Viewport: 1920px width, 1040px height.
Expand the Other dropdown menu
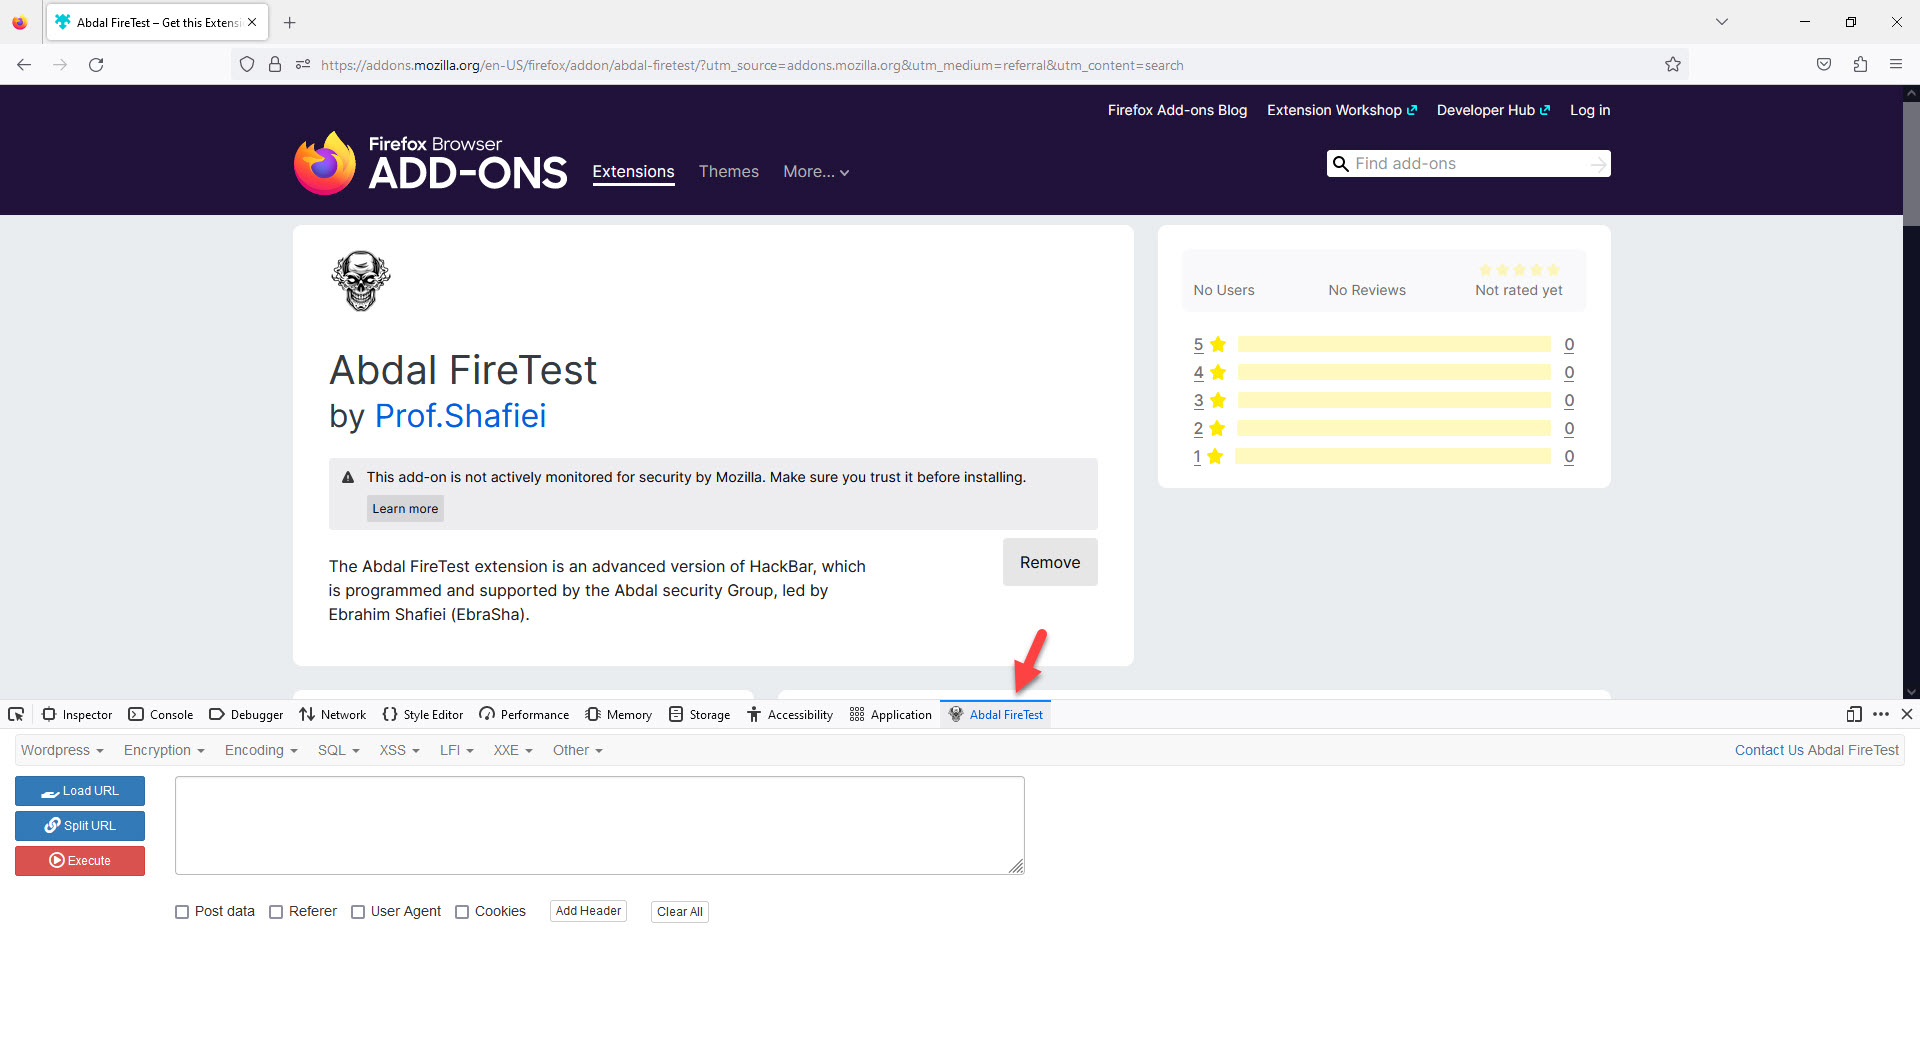[x=577, y=750]
